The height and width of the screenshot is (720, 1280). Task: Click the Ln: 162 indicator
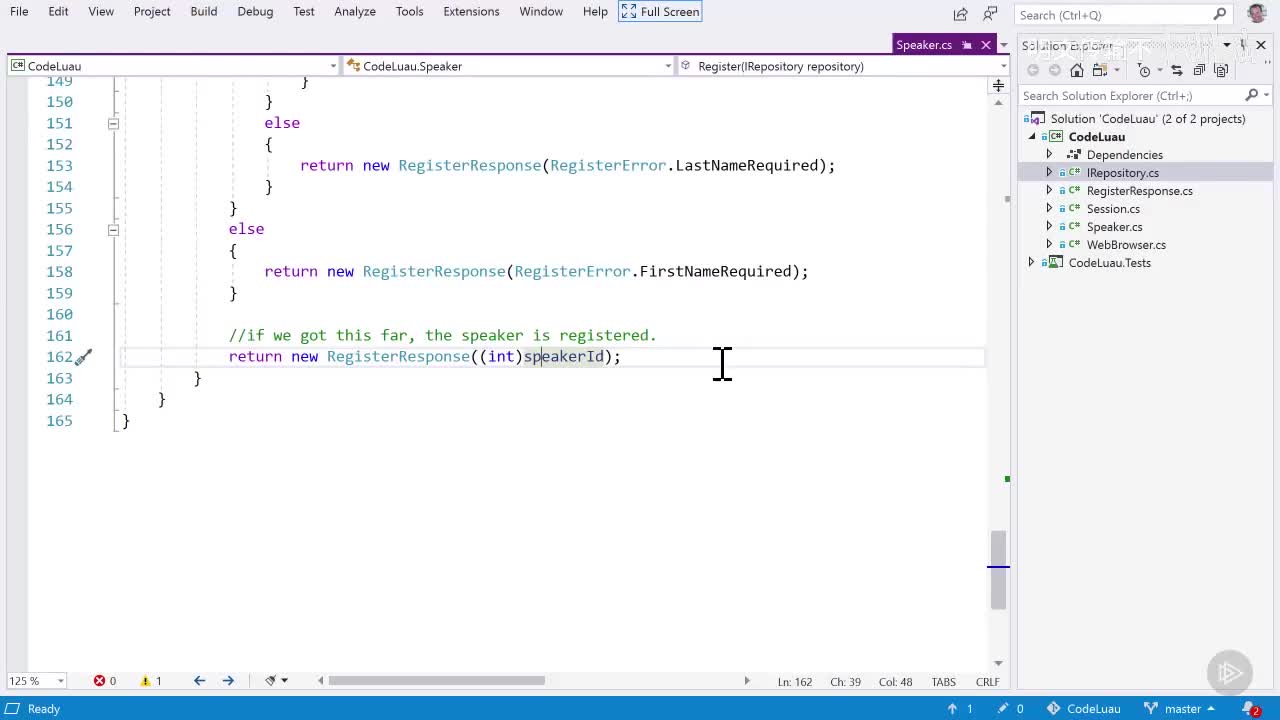(795, 682)
